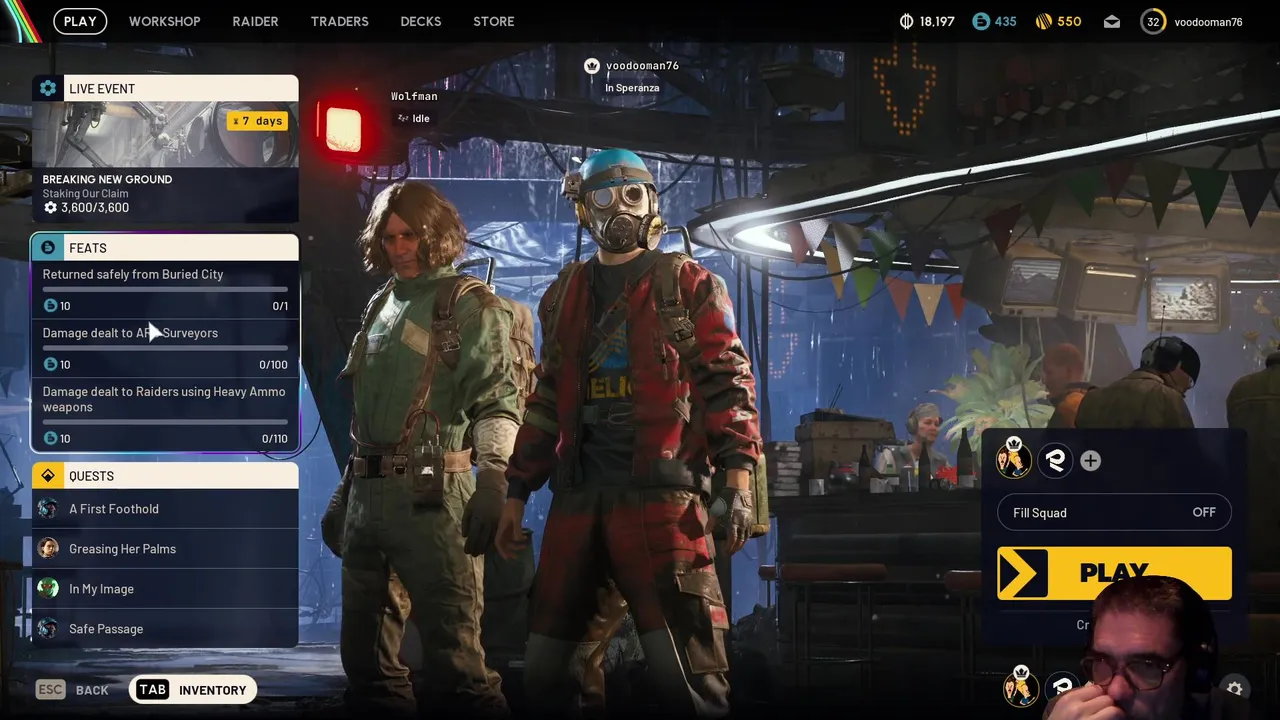Open the settings gear at bottom right

[x=1235, y=688]
